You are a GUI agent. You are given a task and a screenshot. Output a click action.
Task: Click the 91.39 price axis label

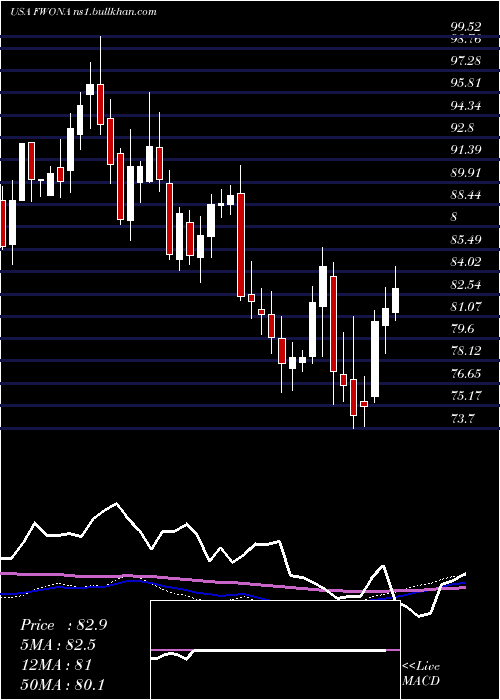click(466, 150)
